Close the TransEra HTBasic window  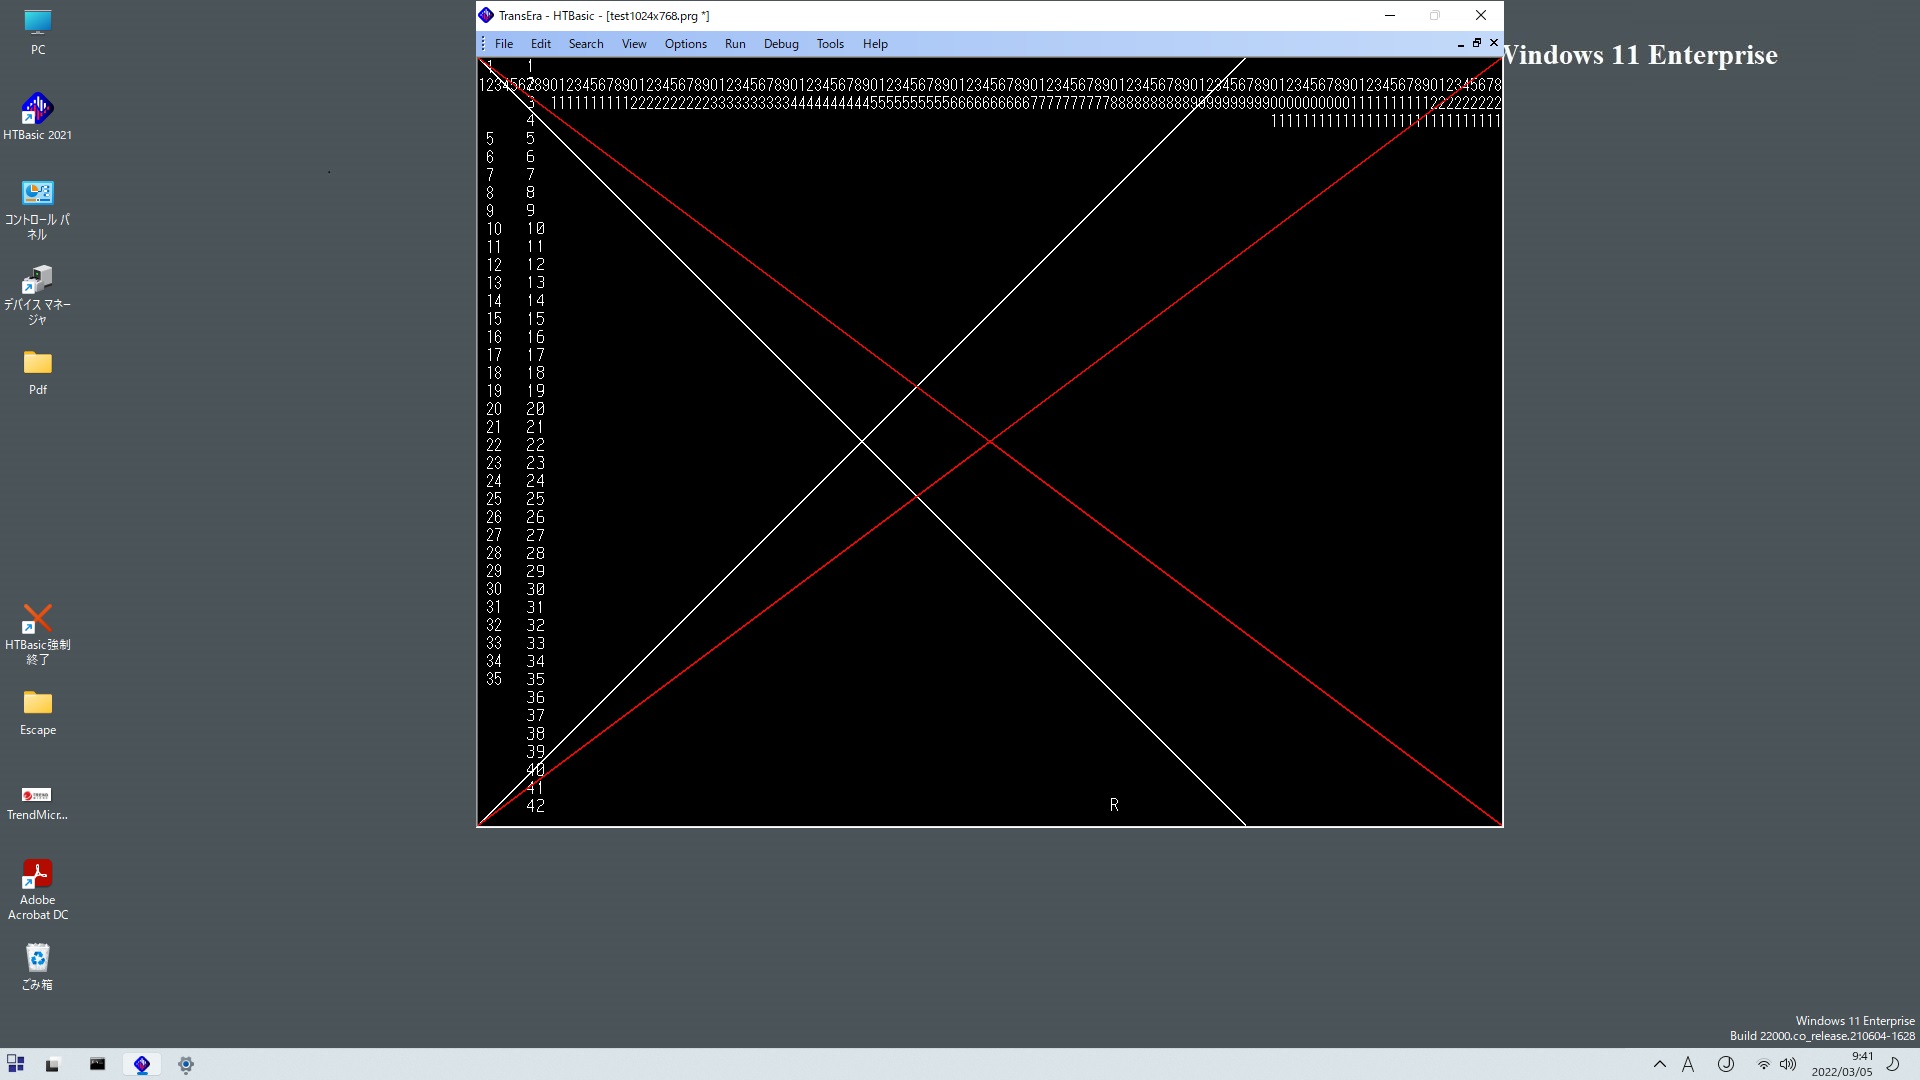1481,15
